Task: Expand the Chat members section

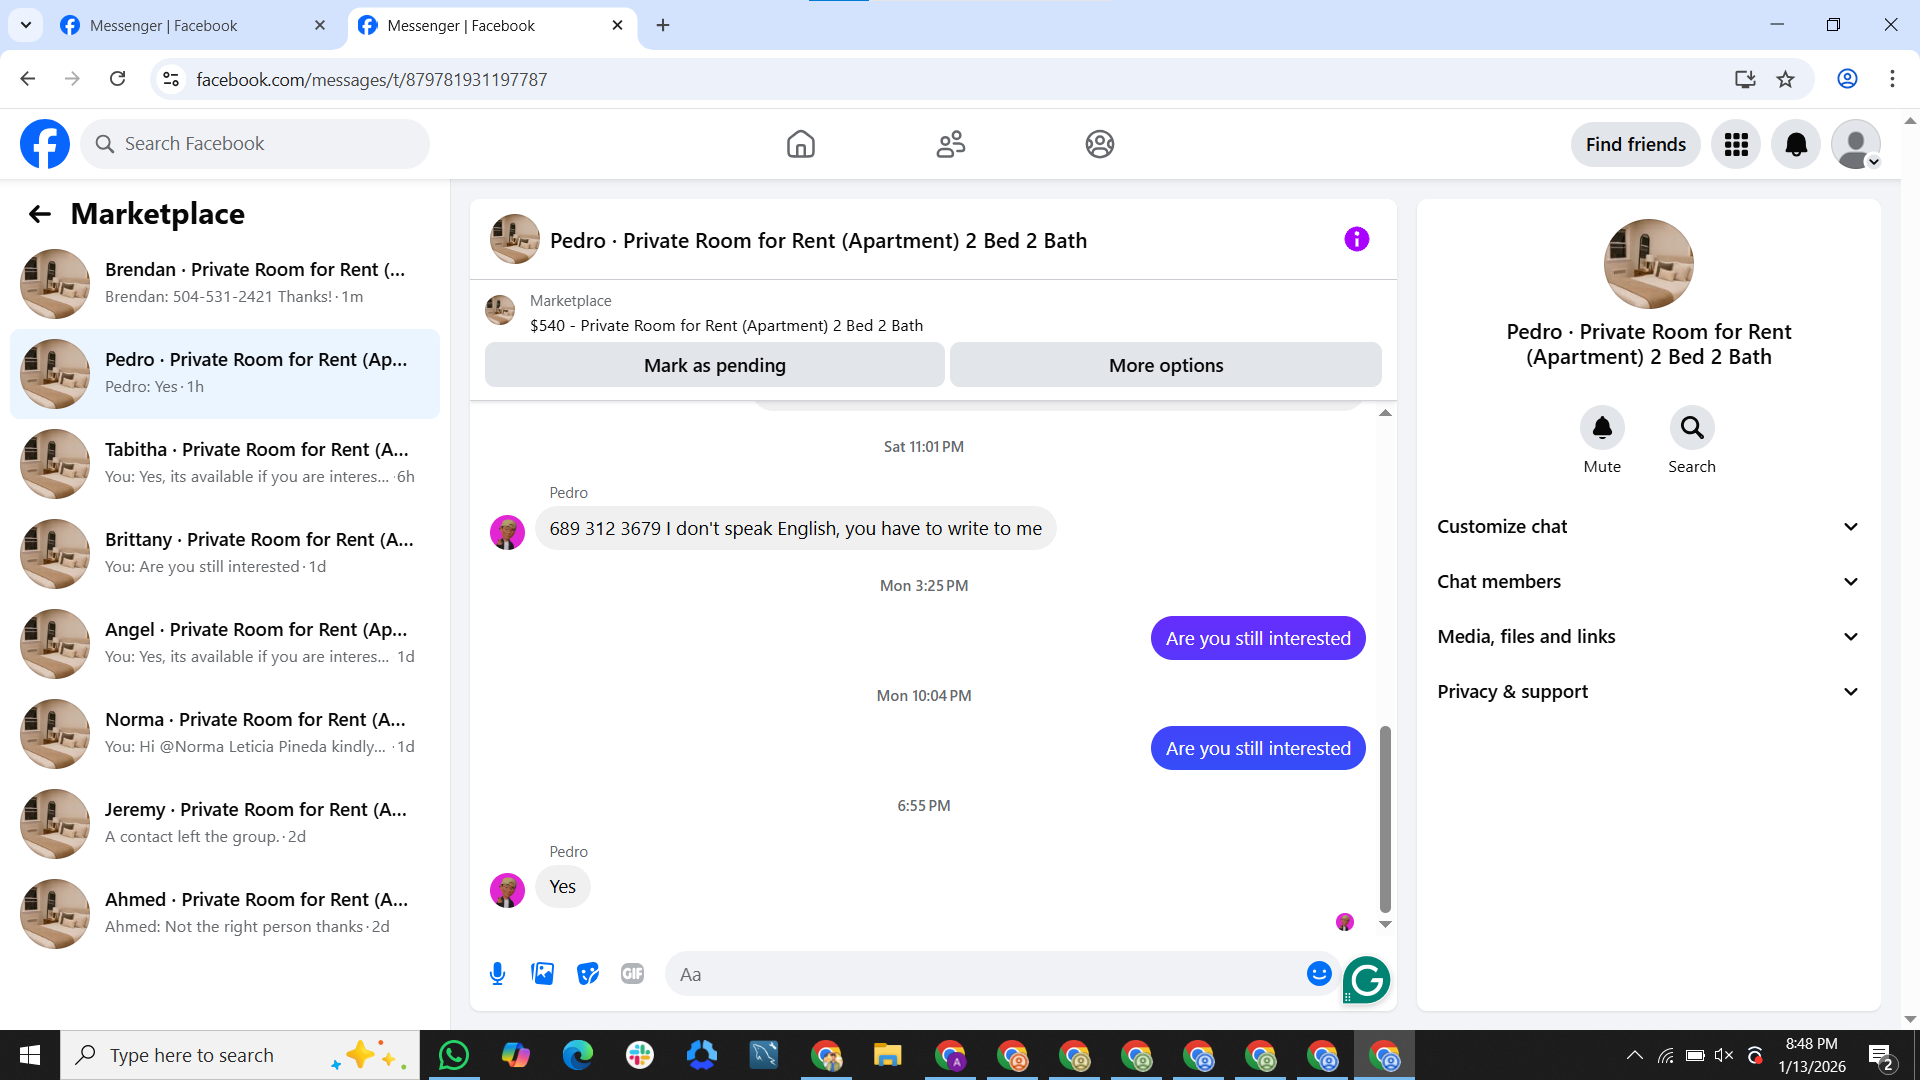Action: point(1648,582)
